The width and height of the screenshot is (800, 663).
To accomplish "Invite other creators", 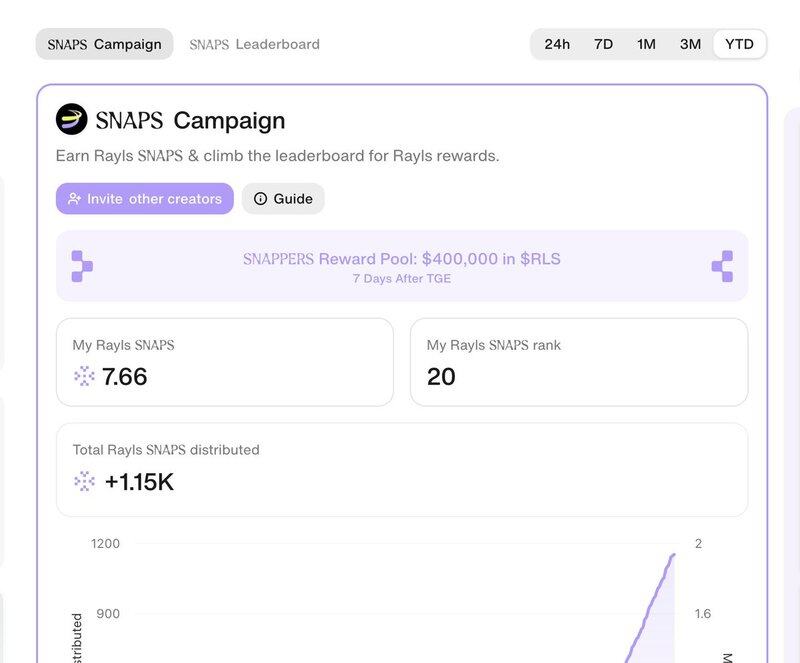I will click(x=145, y=199).
